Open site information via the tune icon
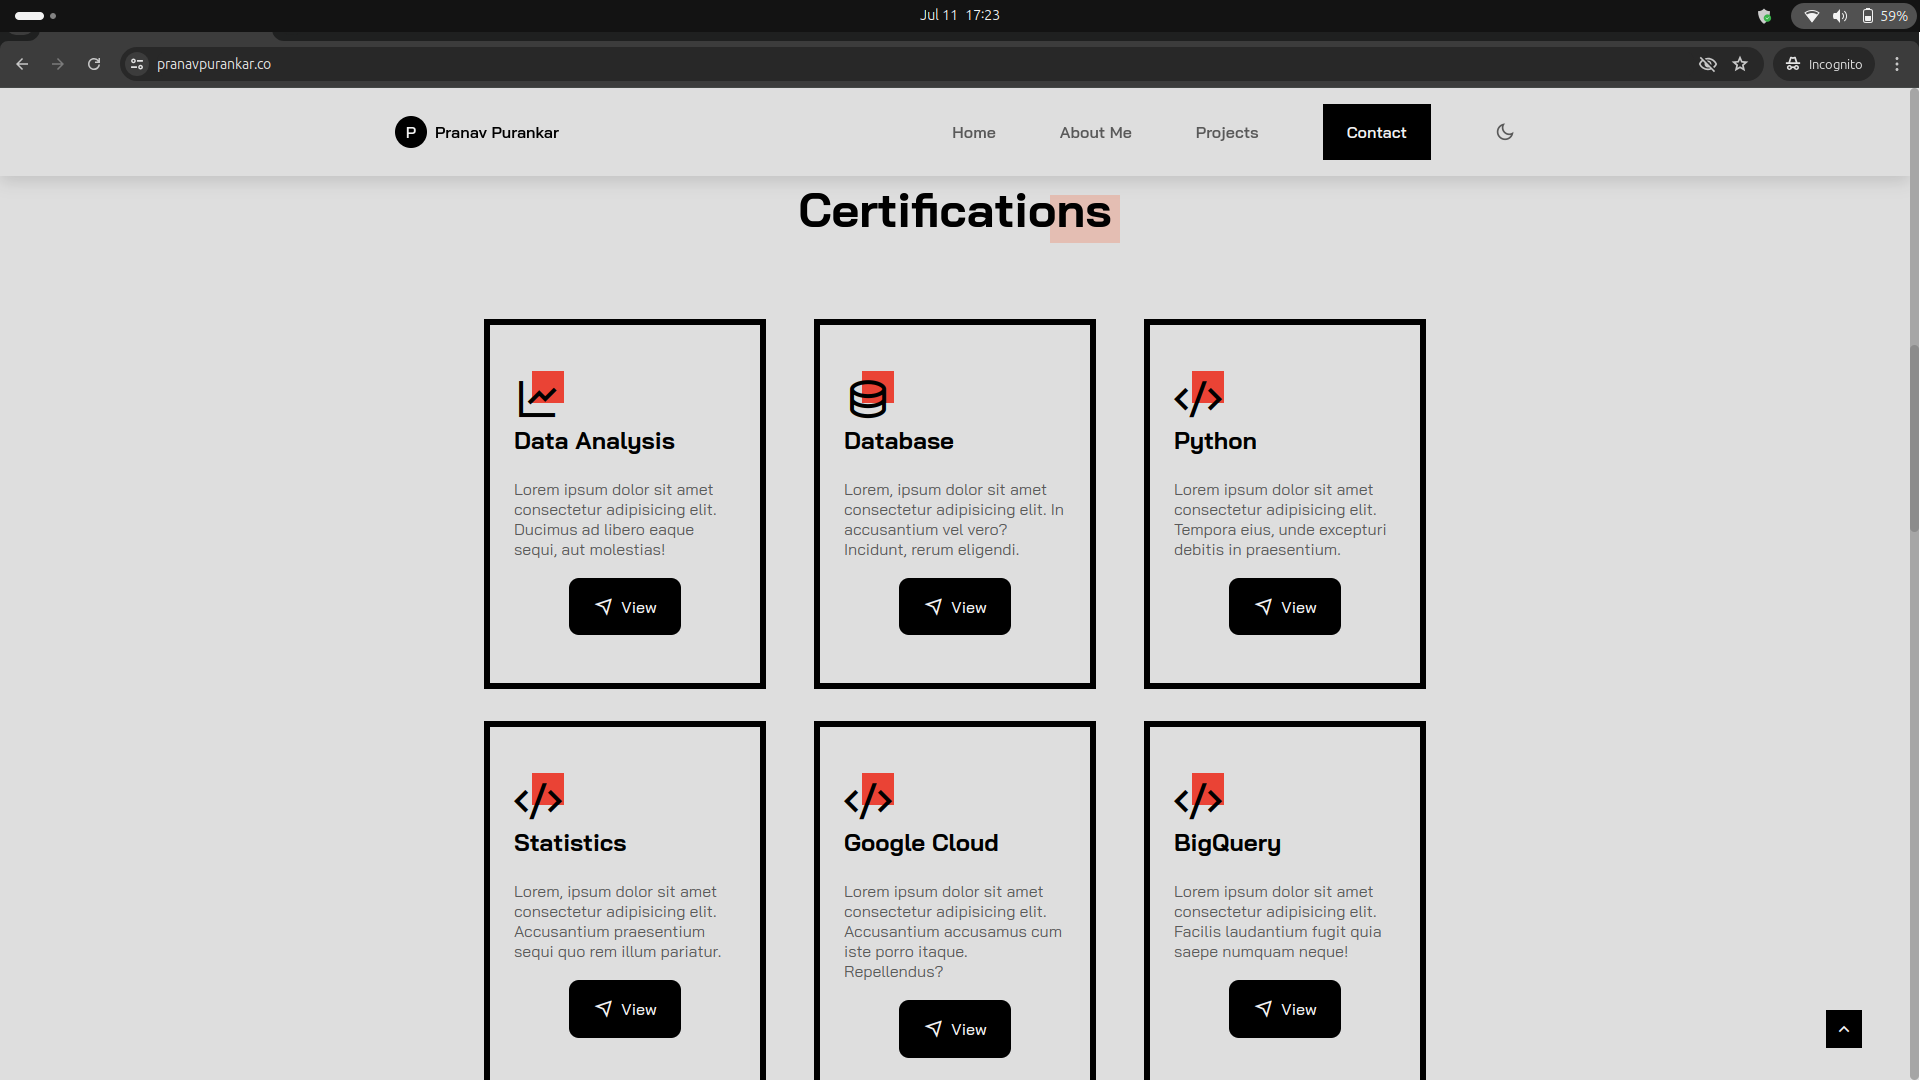This screenshot has height=1080, width=1920. 136,63
